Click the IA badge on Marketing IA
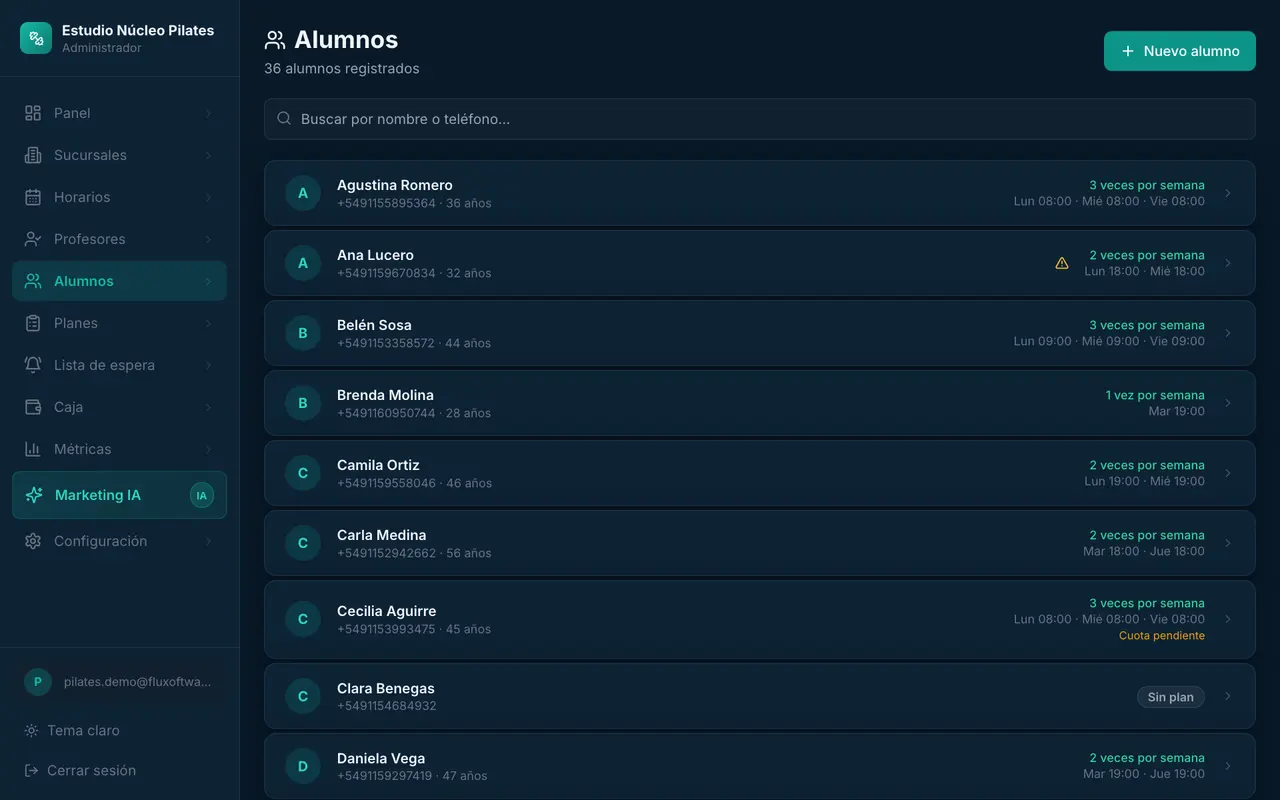Viewport: 1280px width, 800px height. 202,495
